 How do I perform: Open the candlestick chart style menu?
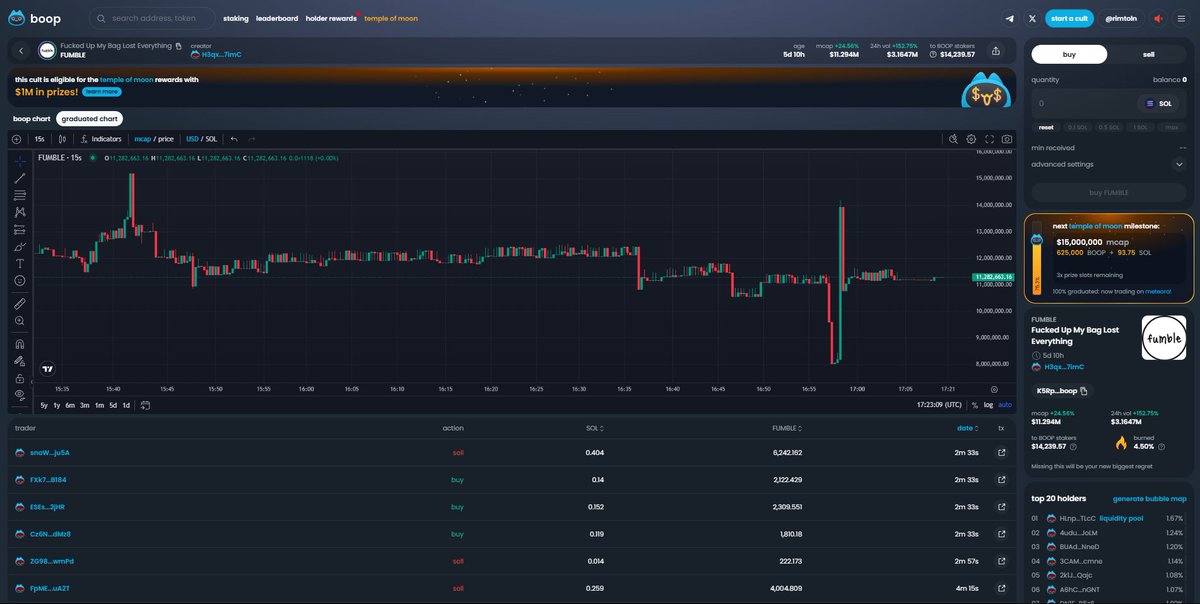[x=62, y=139]
